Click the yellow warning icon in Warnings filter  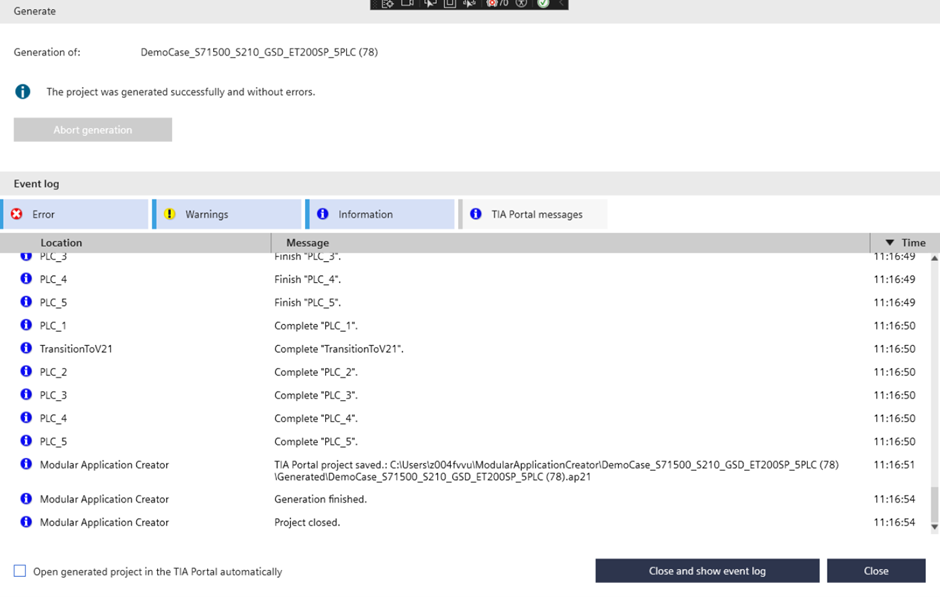point(170,214)
